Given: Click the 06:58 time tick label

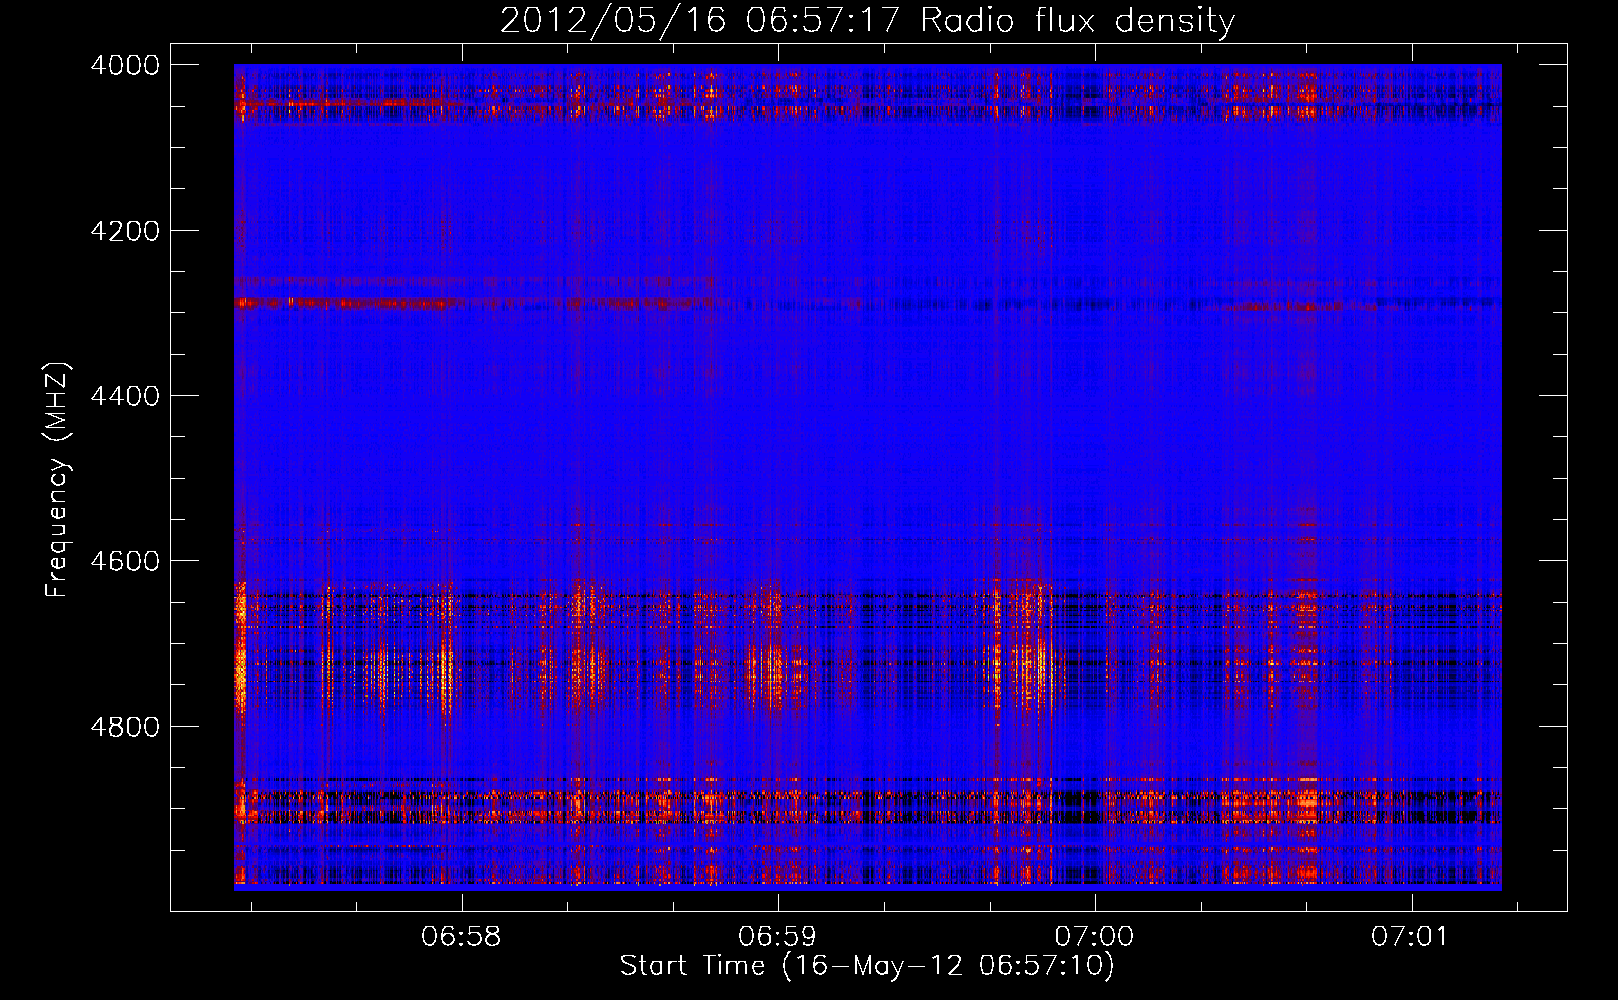Looking at the screenshot, I should (x=461, y=937).
